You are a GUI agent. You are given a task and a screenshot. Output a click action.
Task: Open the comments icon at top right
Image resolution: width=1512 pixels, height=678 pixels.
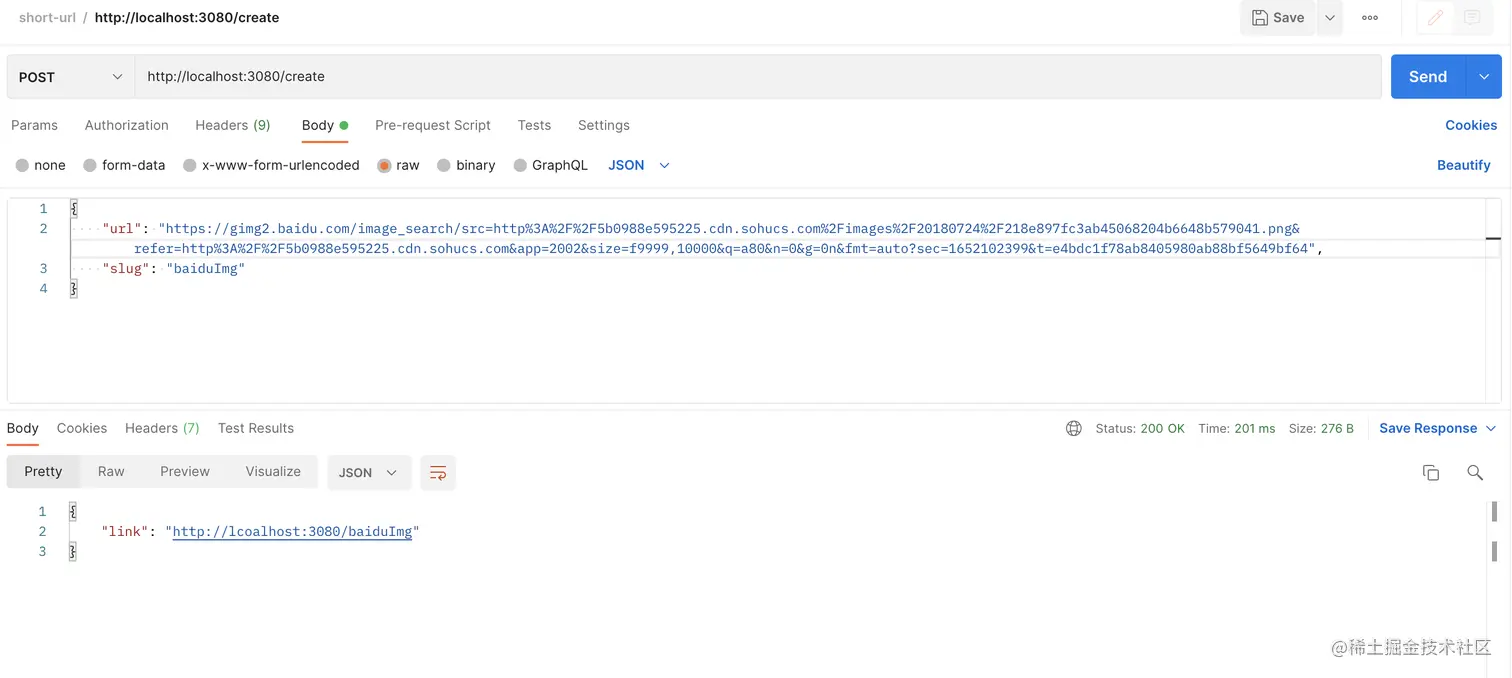pyautogui.click(x=1472, y=18)
